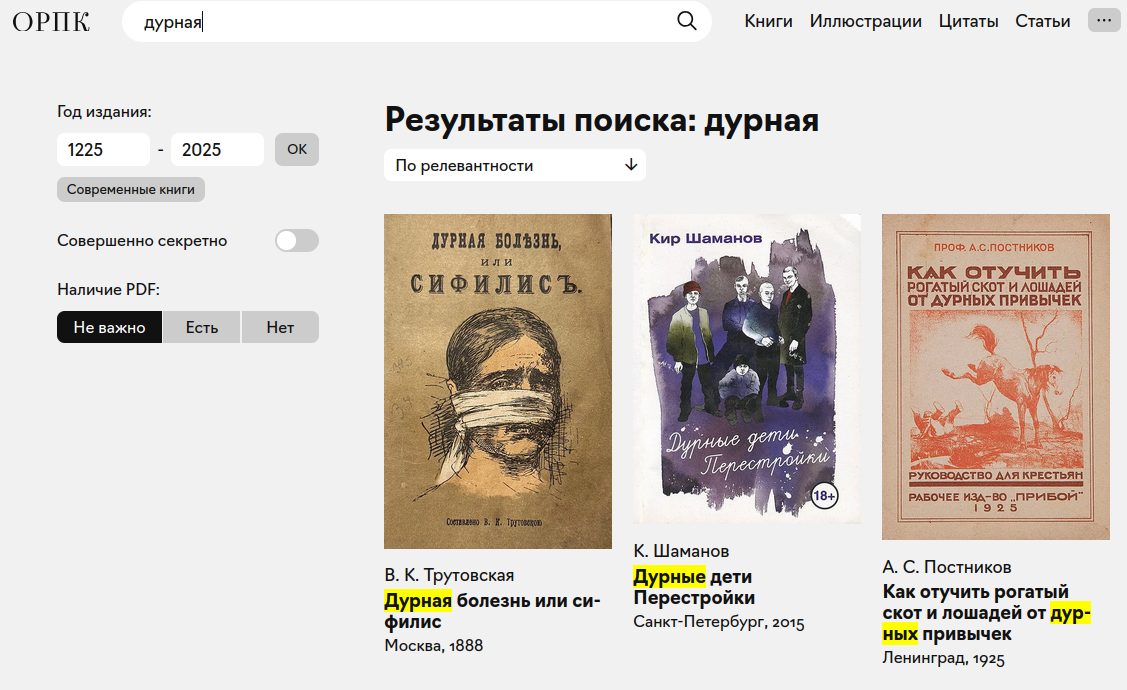Navigate to Цитаты
This screenshot has width=1127, height=690.
tap(968, 21)
